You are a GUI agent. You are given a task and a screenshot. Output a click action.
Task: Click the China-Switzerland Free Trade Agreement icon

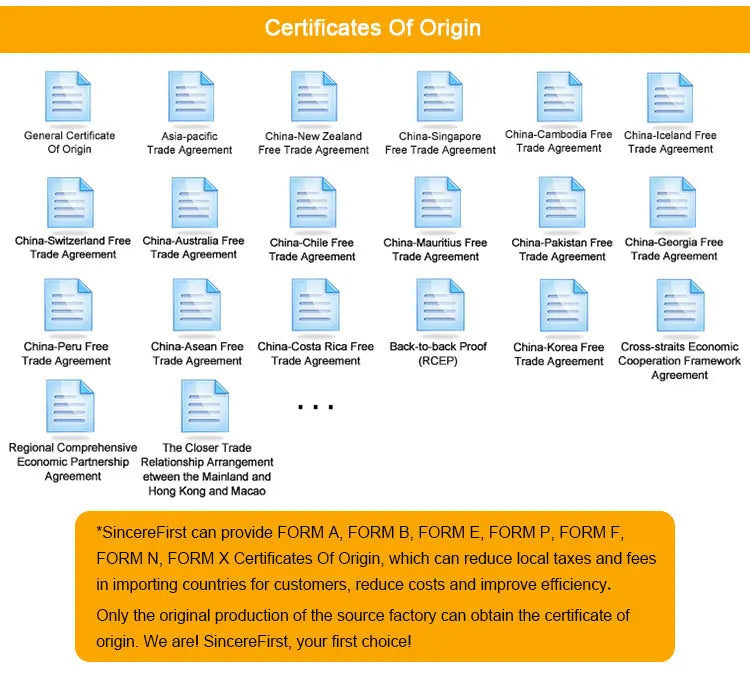(70, 202)
